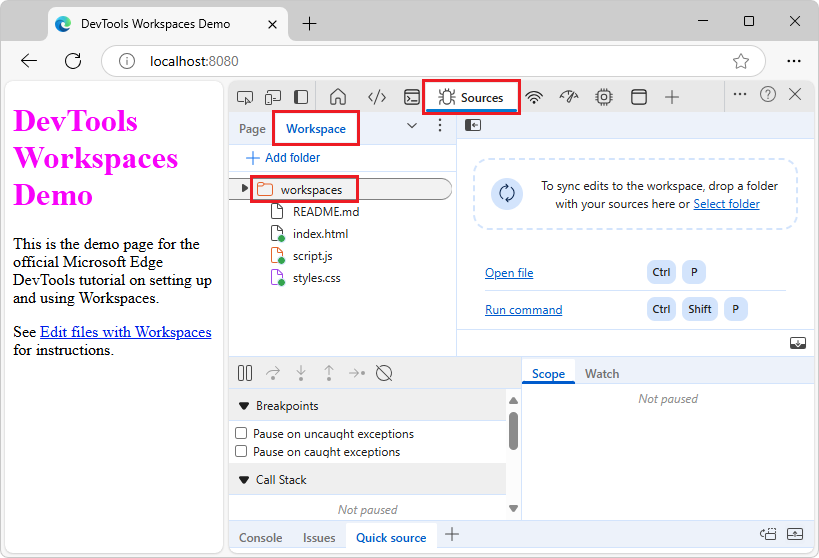This screenshot has width=819, height=558.
Task: Select the Quick source tab
Action: coord(391,538)
